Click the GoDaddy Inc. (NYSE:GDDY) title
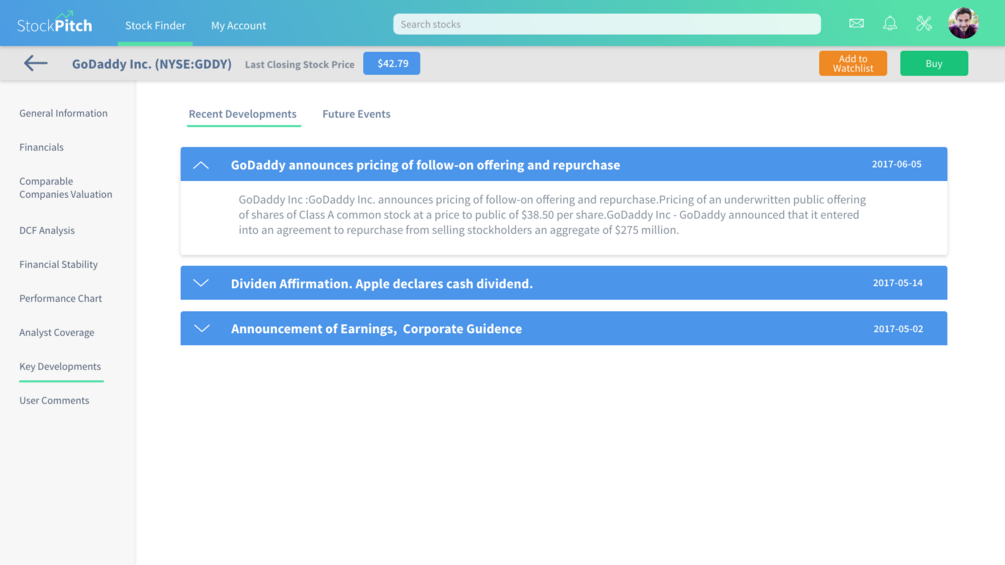 (152, 64)
